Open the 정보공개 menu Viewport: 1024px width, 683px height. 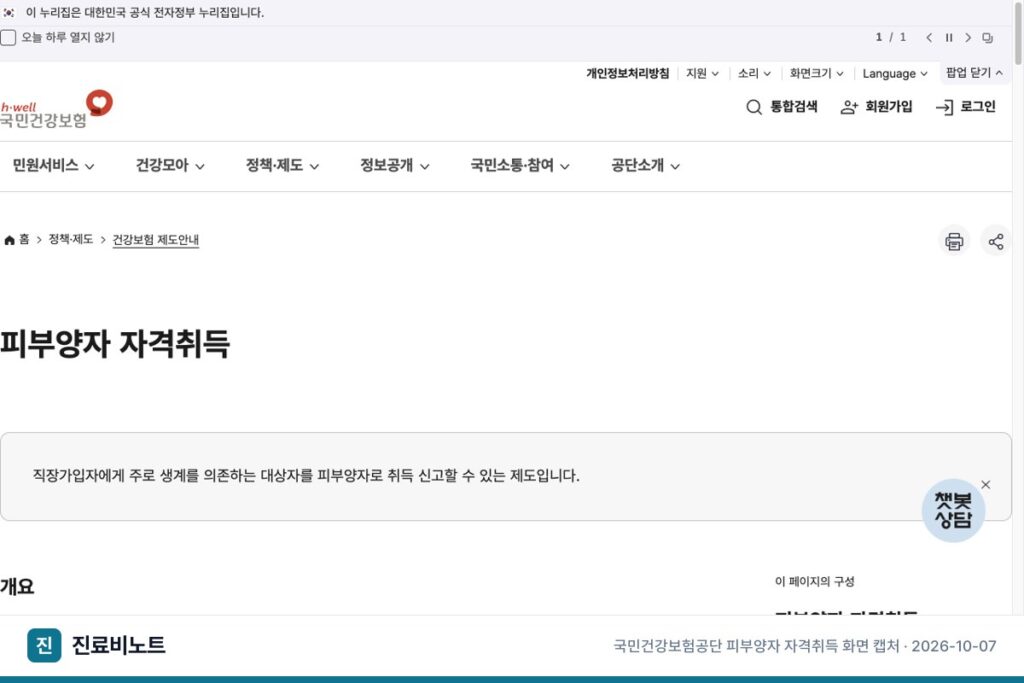(394, 165)
